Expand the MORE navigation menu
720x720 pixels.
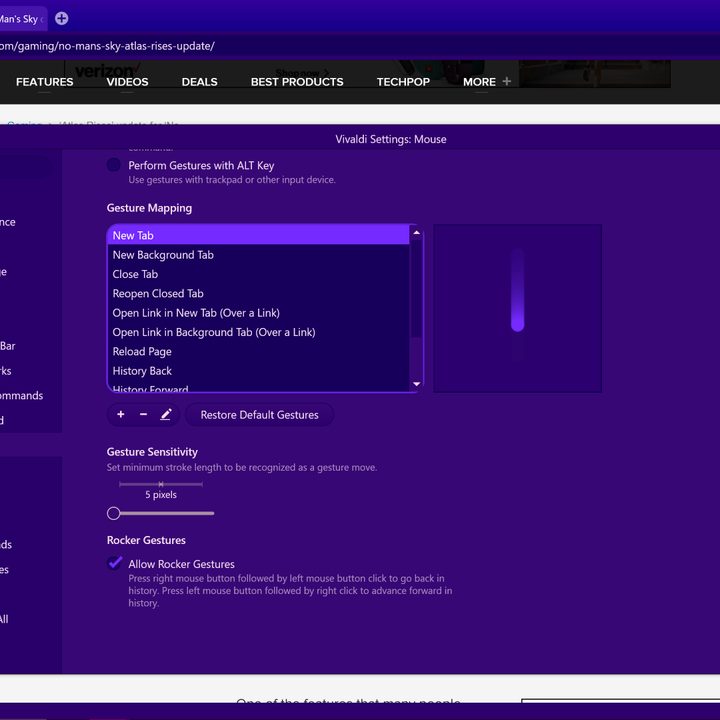click(479, 82)
